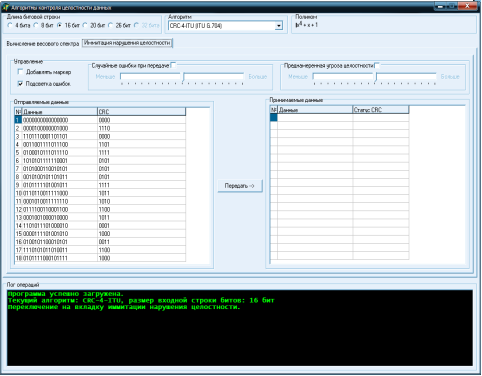
Task: Click the Передать -> button
Action: click(x=240, y=186)
